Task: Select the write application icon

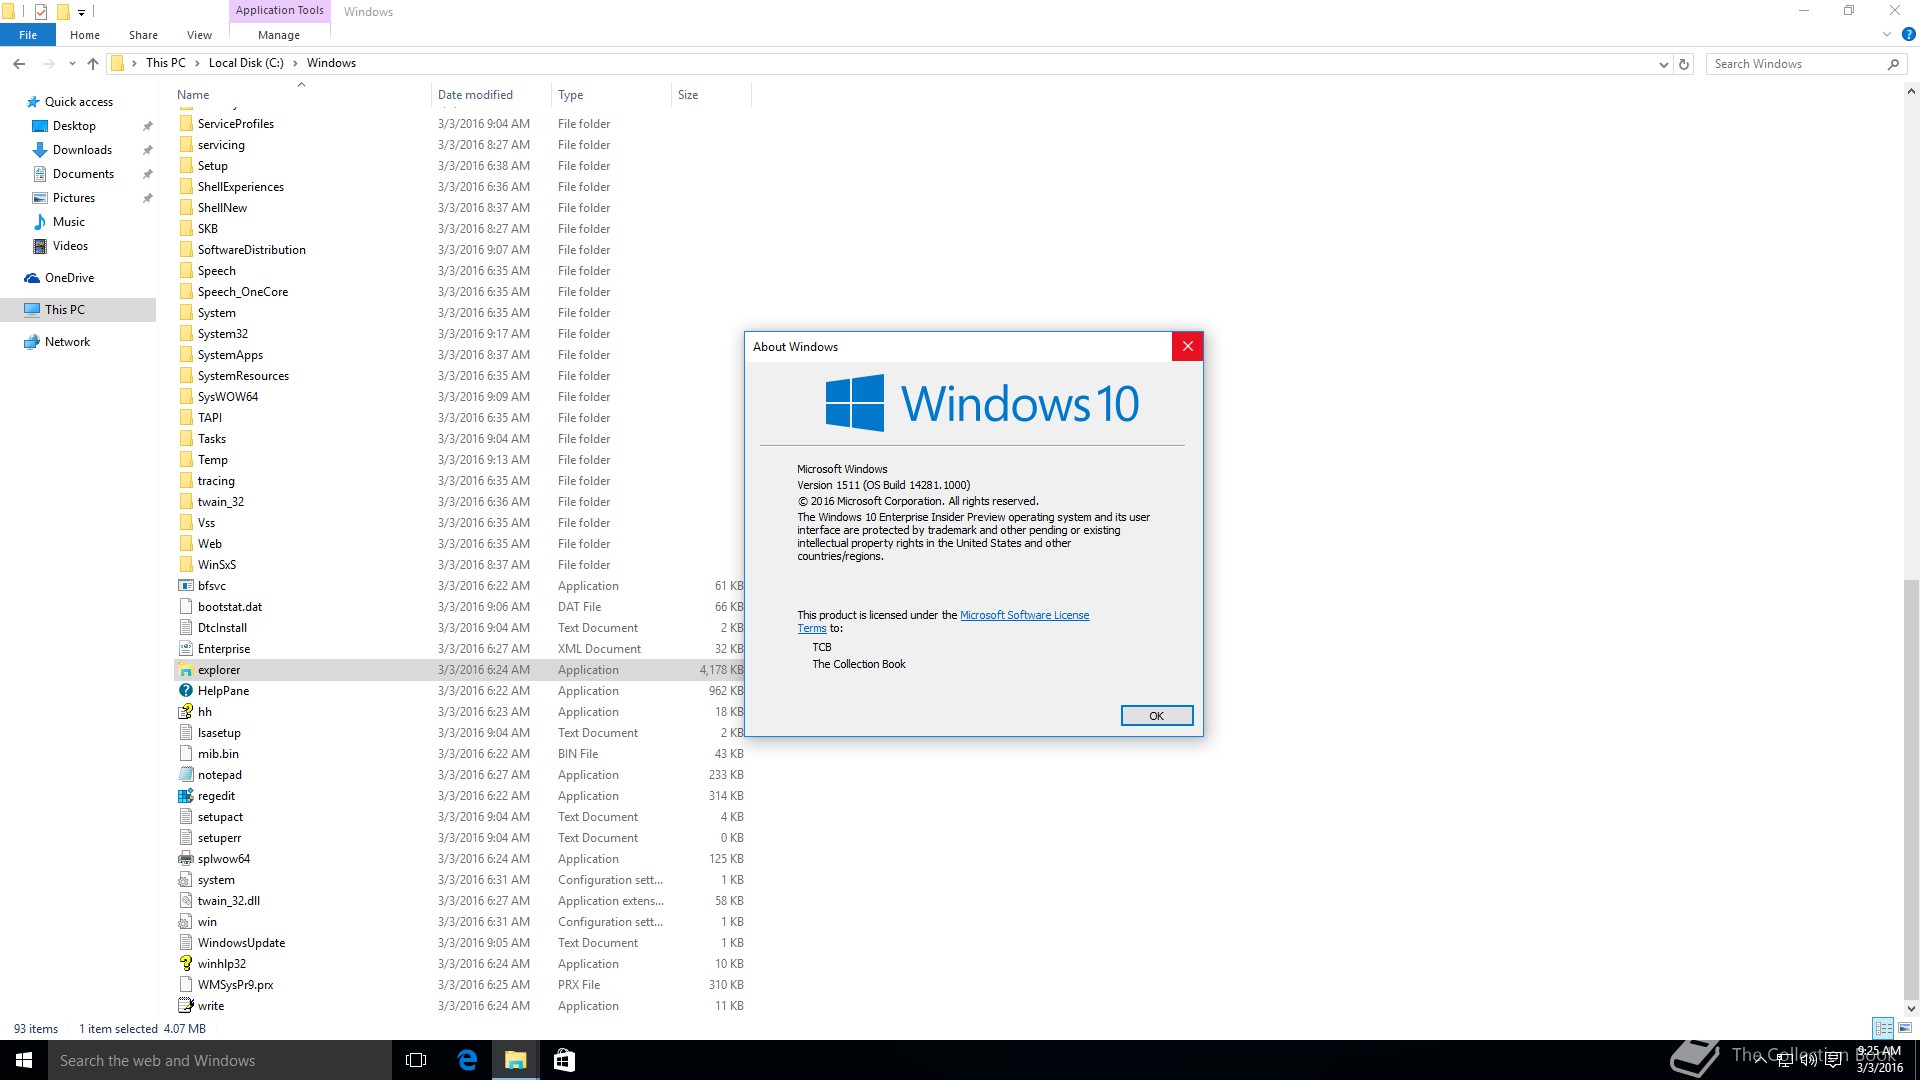Action: tap(185, 1006)
